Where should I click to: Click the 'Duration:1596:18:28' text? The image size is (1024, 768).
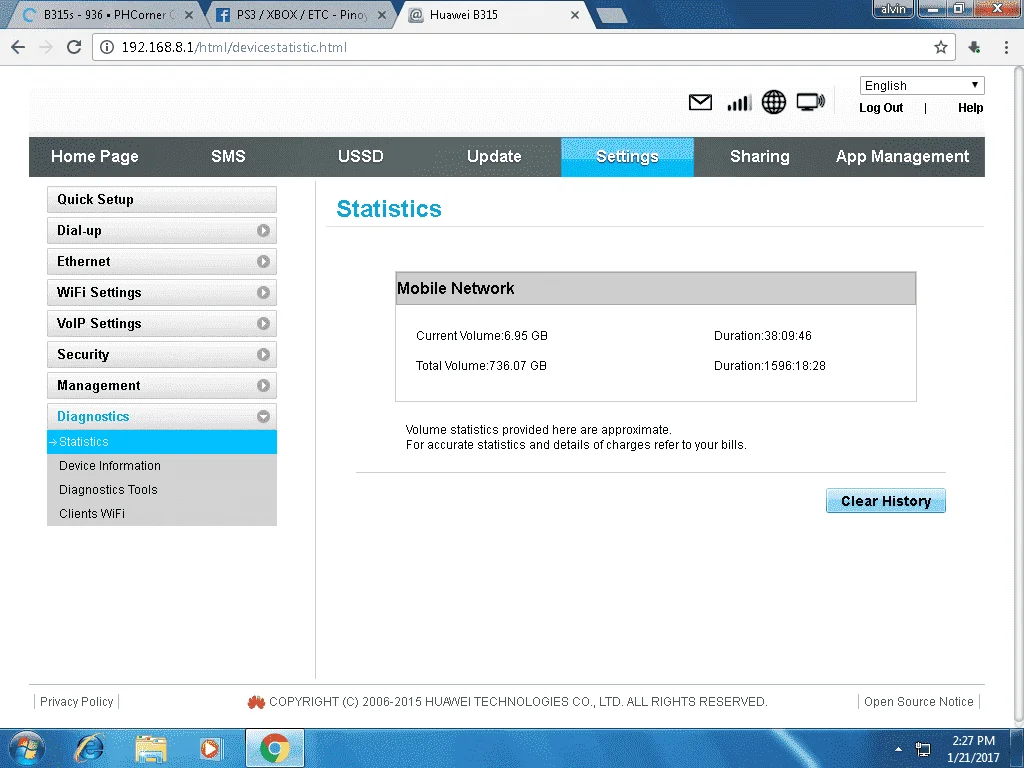(770, 366)
